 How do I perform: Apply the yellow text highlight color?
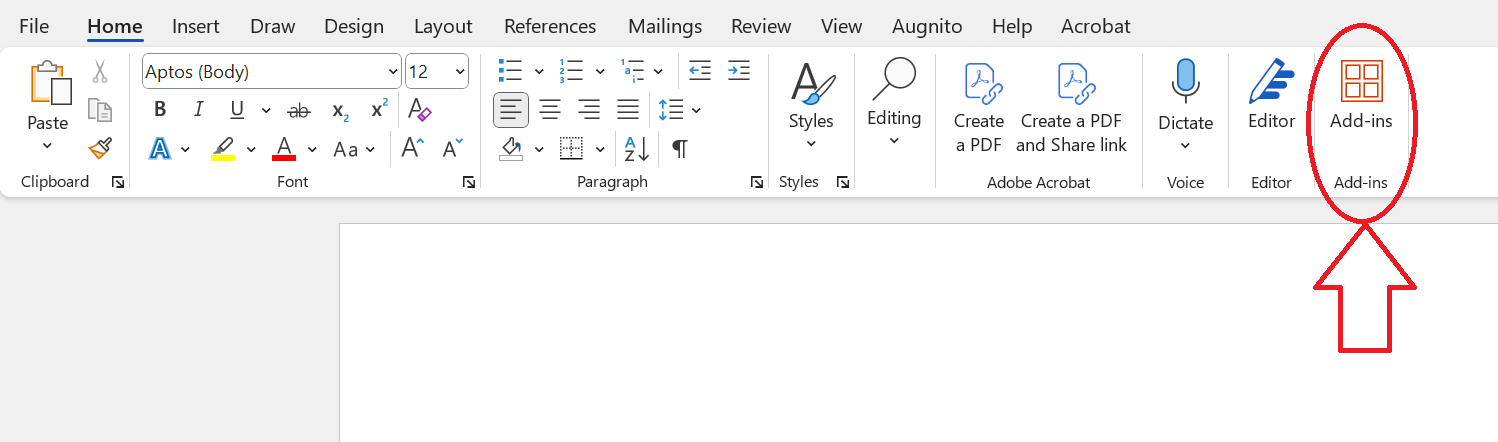[x=223, y=149]
